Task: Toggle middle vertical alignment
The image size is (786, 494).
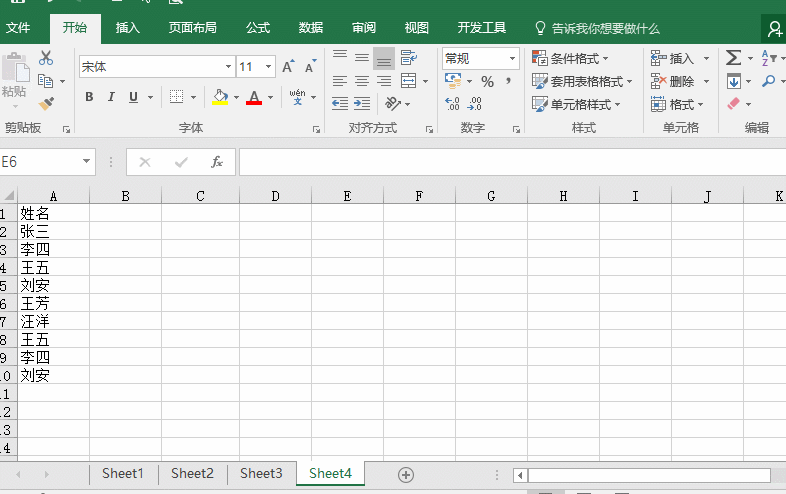Action: (x=362, y=58)
